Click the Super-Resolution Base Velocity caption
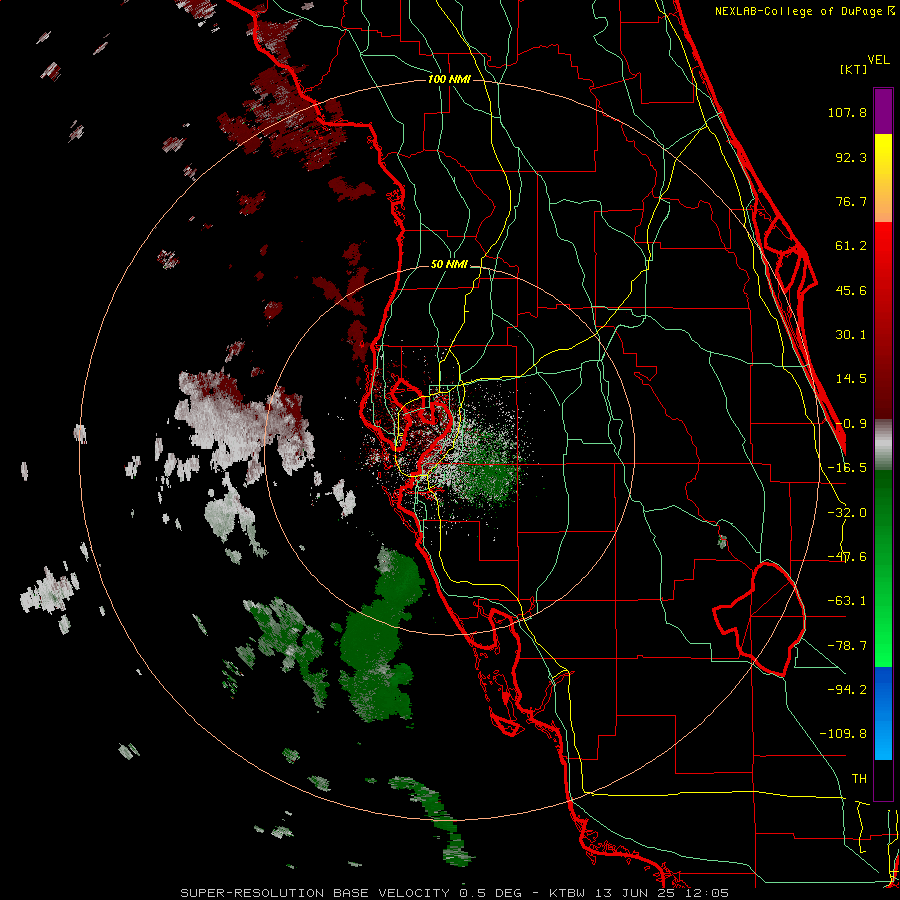 click(455, 893)
